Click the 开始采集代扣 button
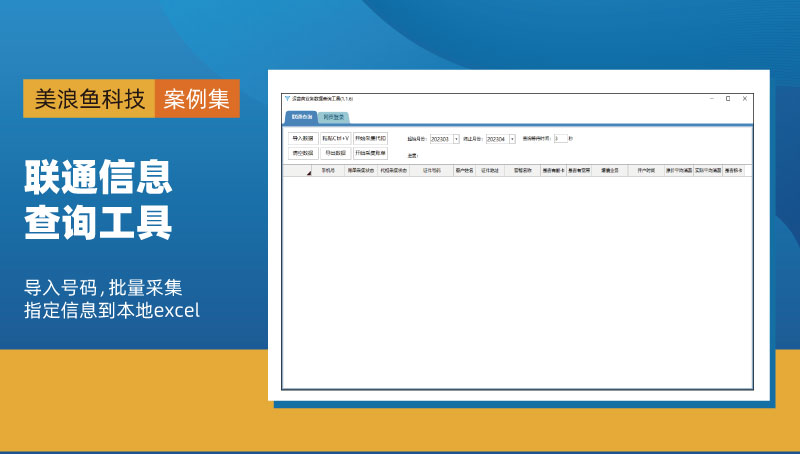The height and width of the screenshot is (454, 800). tap(370, 138)
